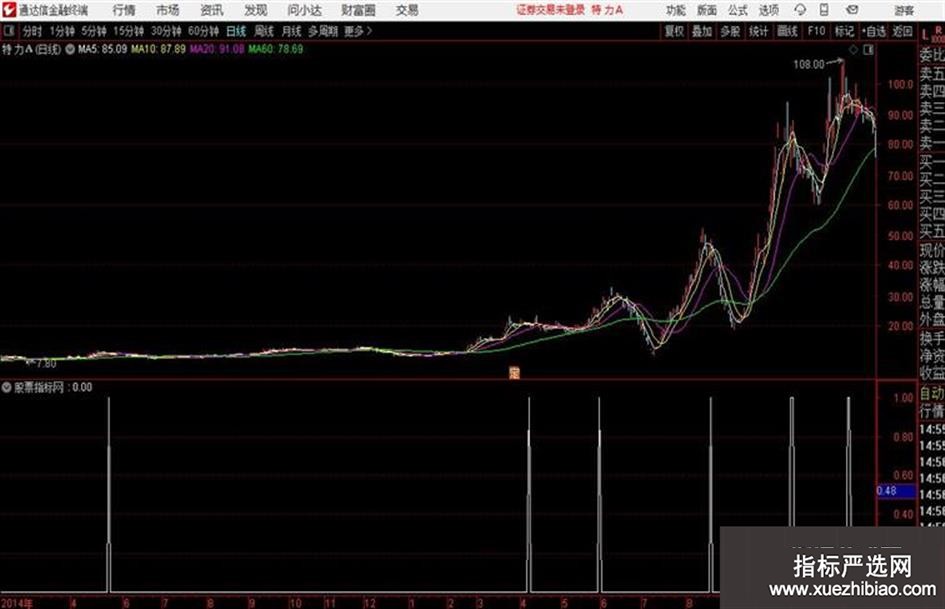Click the round dropdown icon beside 特力A(日线)
Image resolution: width=945 pixels, height=609 pixels.
tap(70, 49)
